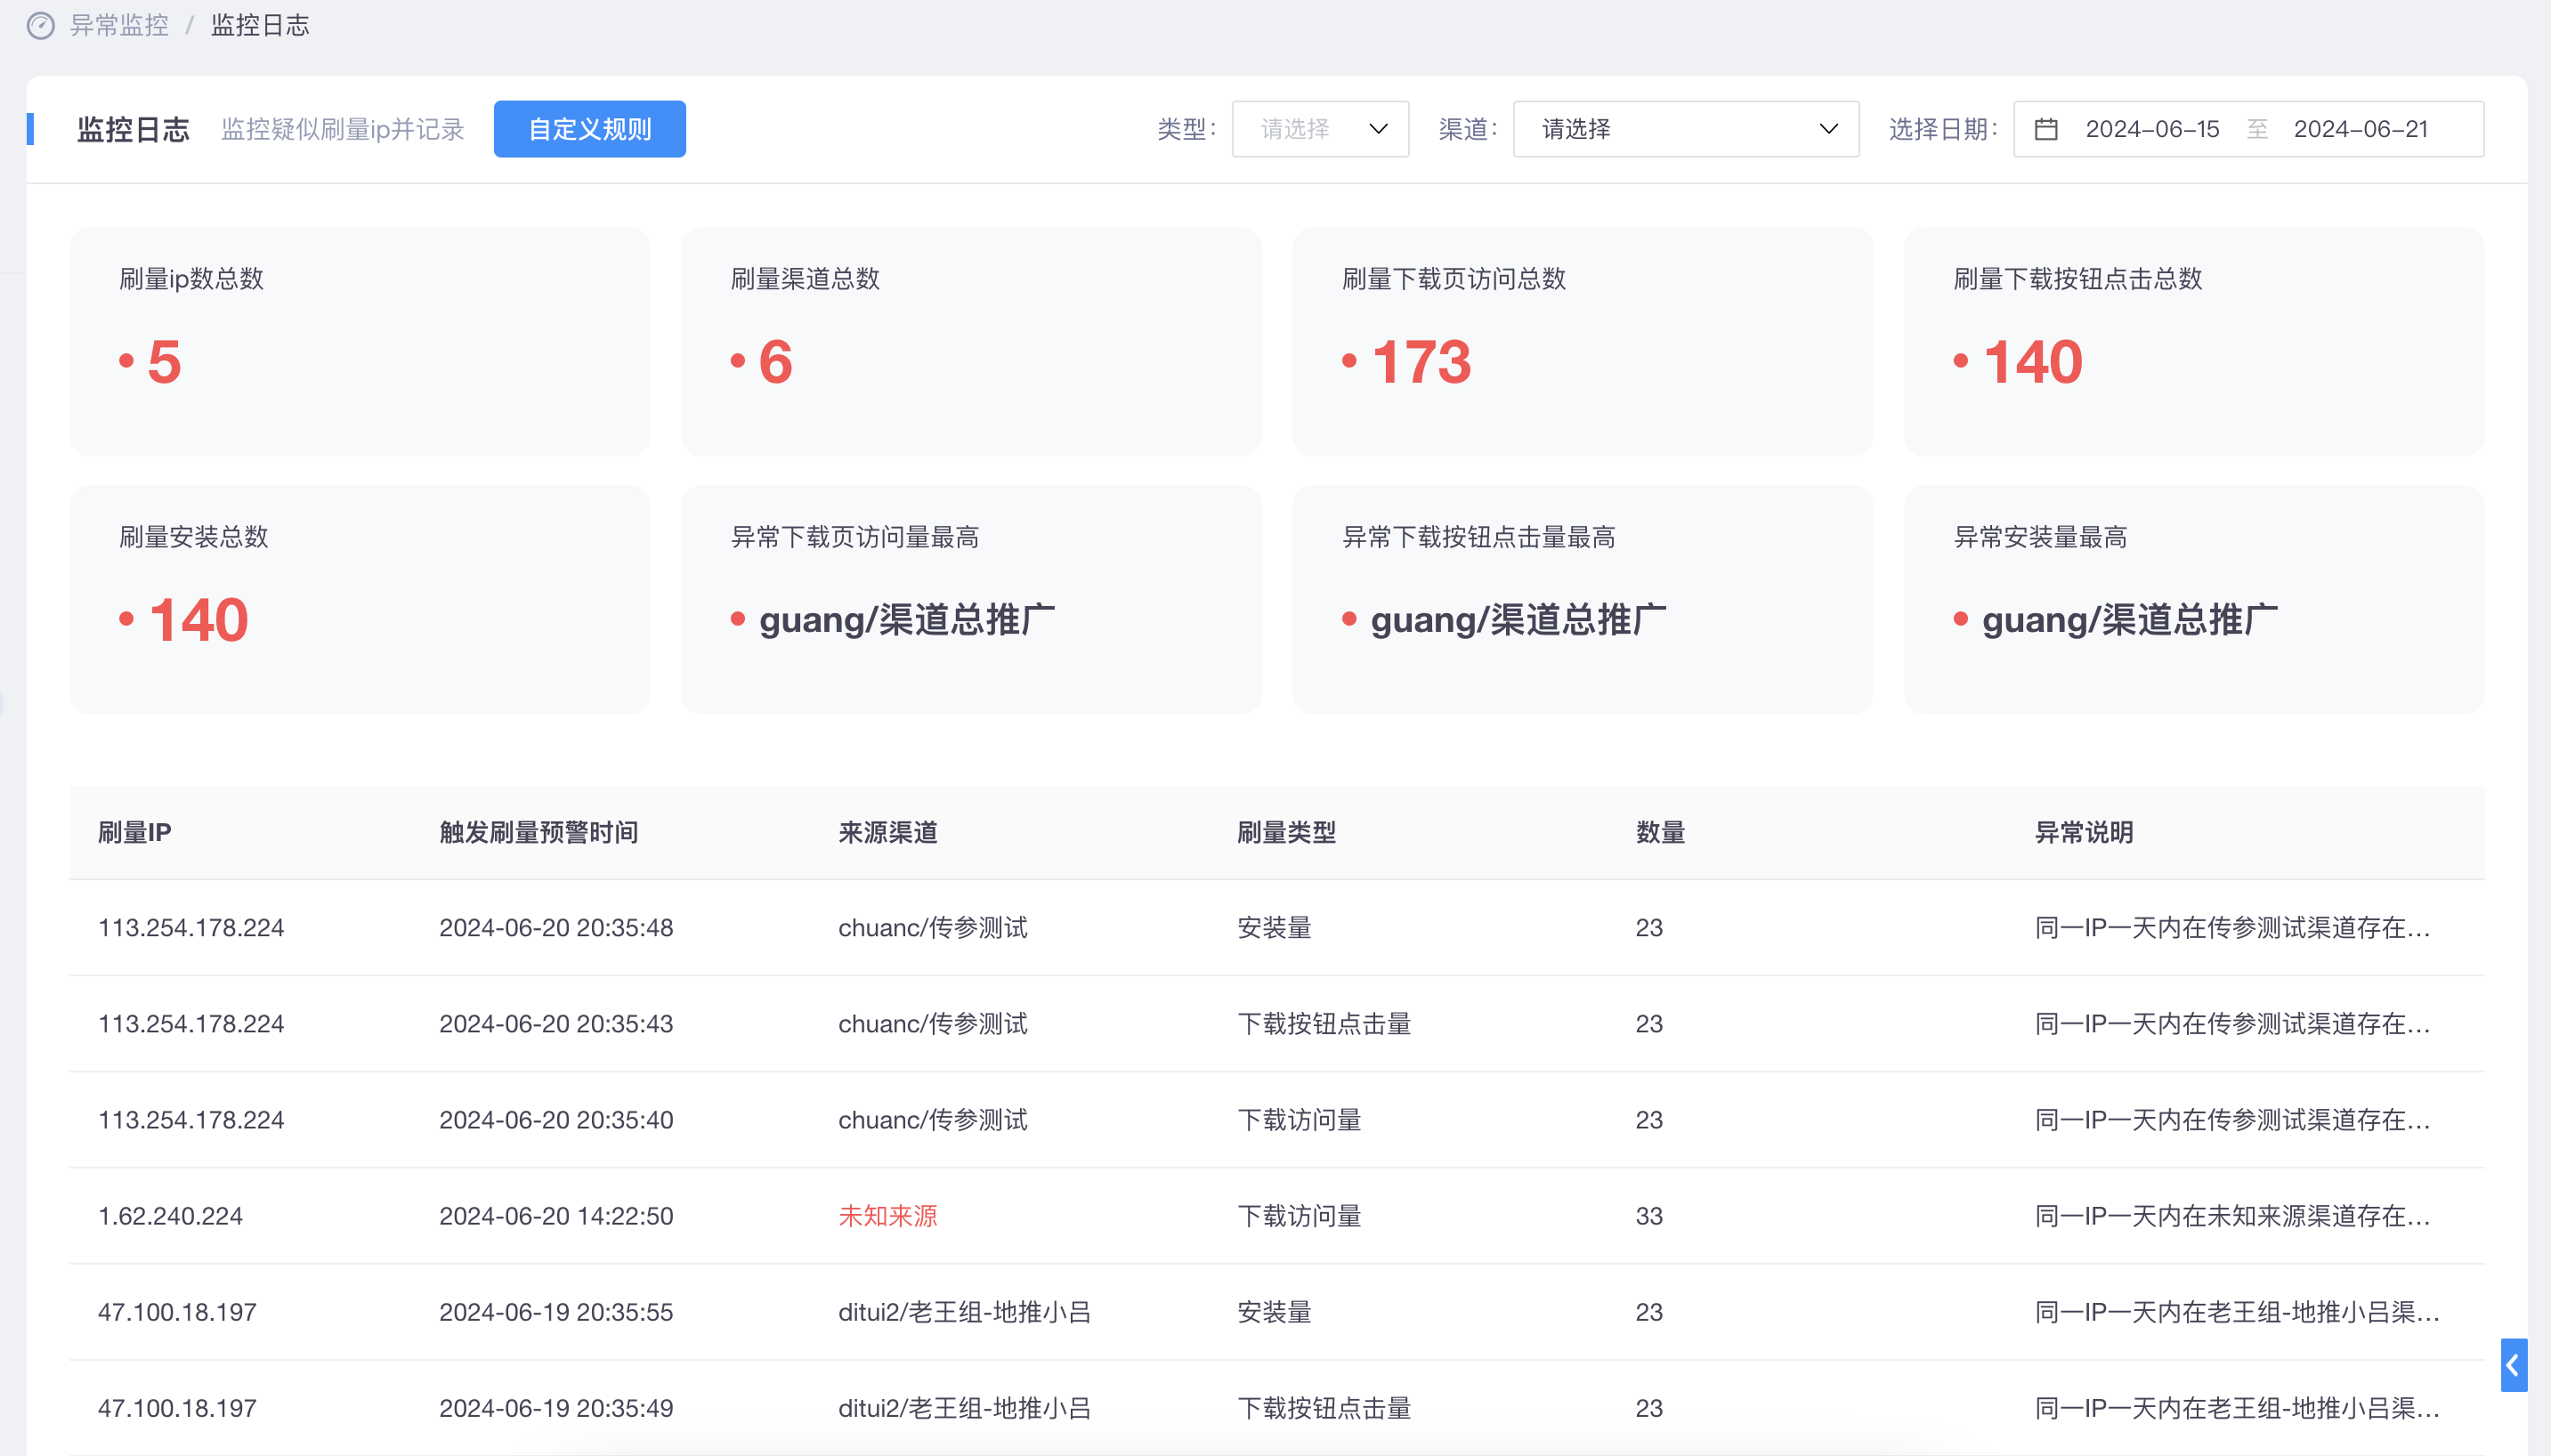The height and width of the screenshot is (1456, 2551).
Task: Click 安装量 in the 2024-06-20 20:35:48 row
Action: click(x=1275, y=928)
